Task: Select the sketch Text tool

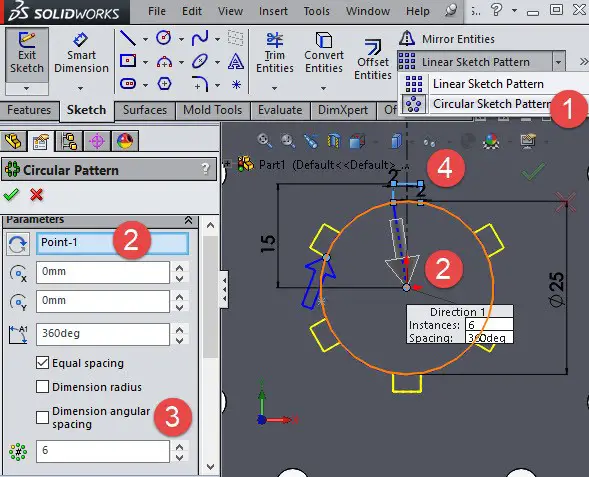Action: (236, 61)
